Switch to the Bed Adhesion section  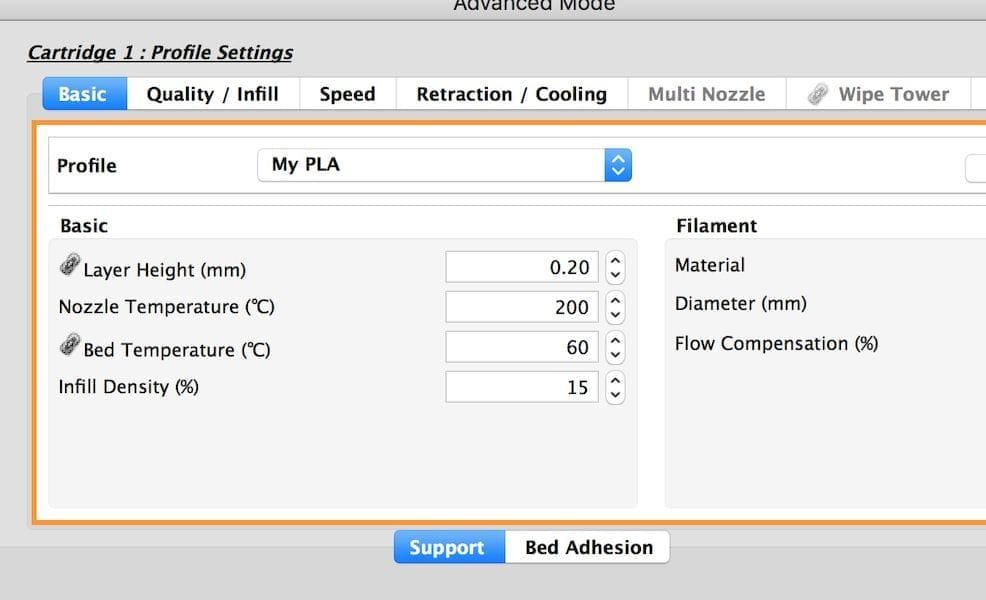(588, 547)
